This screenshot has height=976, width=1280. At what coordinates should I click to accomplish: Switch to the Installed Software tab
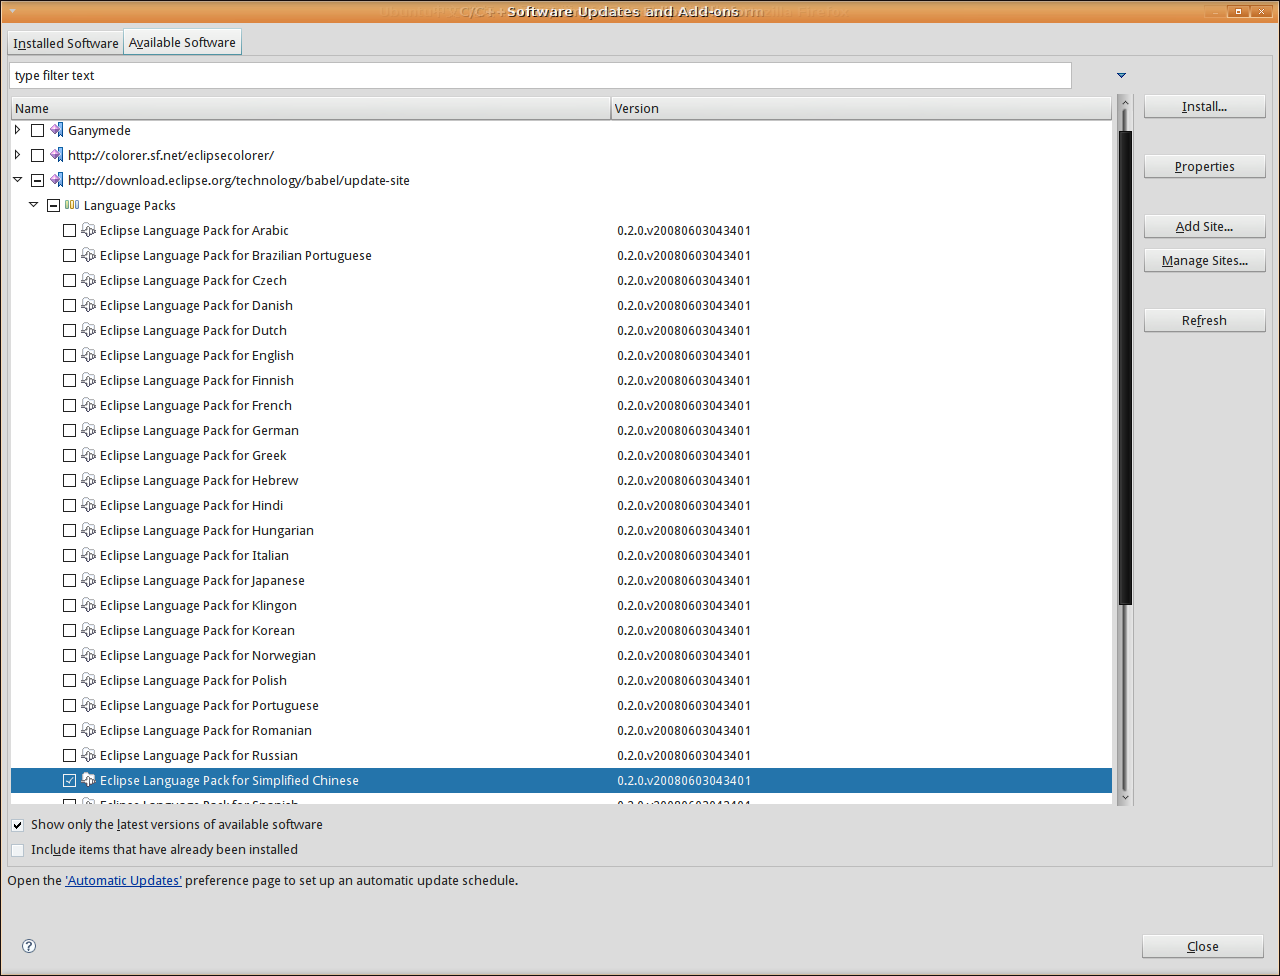tap(65, 43)
